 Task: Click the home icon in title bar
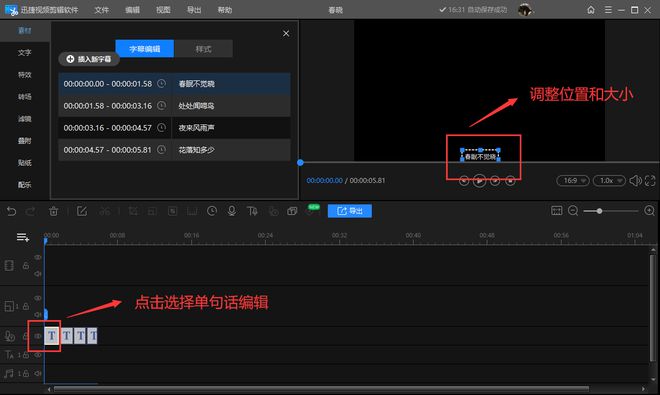coord(591,10)
